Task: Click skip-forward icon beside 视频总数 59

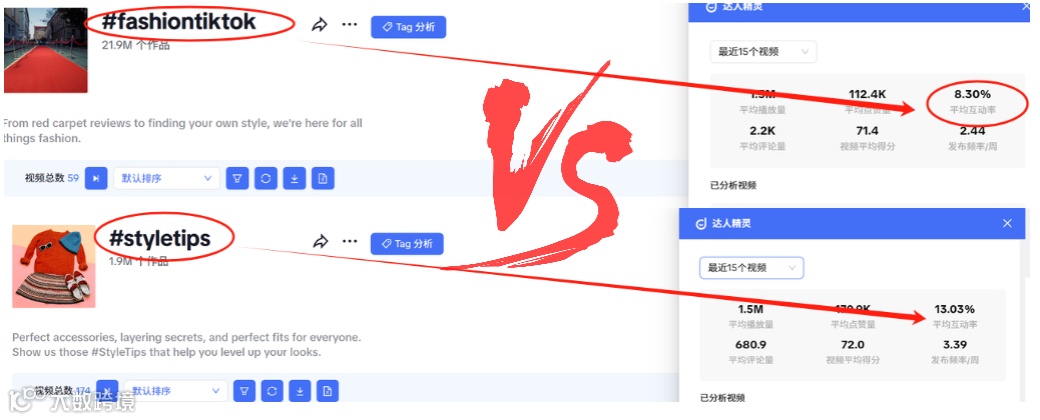Action: point(96,178)
